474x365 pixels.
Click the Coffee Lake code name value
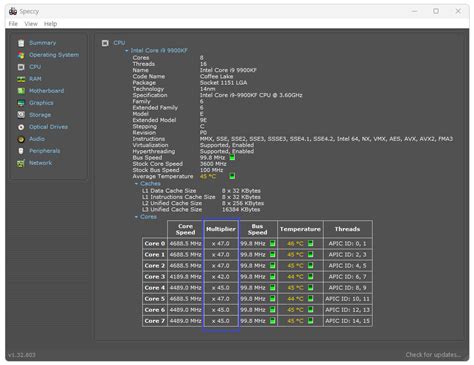[x=216, y=76]
